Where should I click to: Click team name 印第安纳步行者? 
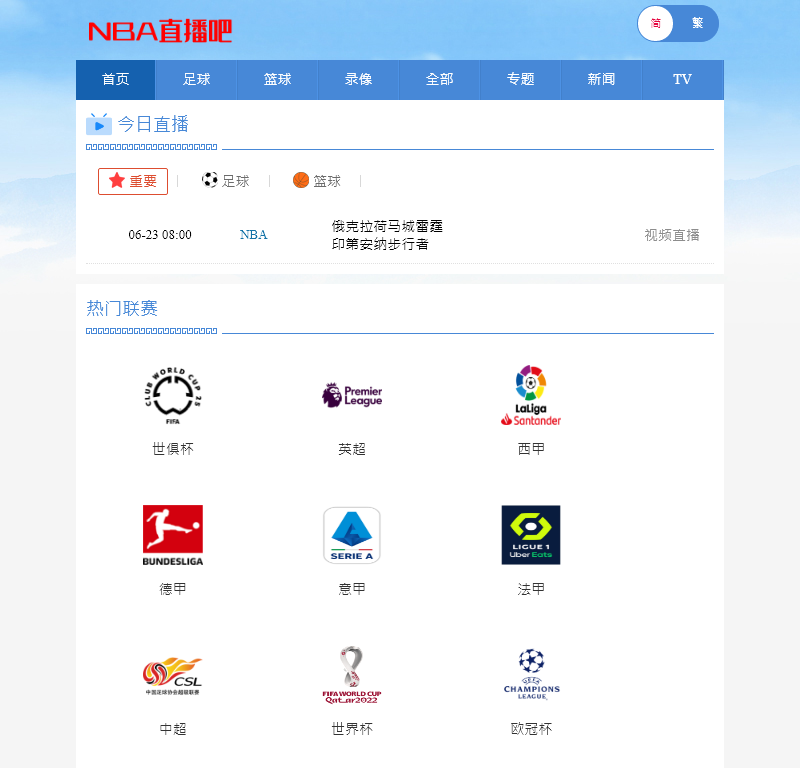[x=380, y=244]
